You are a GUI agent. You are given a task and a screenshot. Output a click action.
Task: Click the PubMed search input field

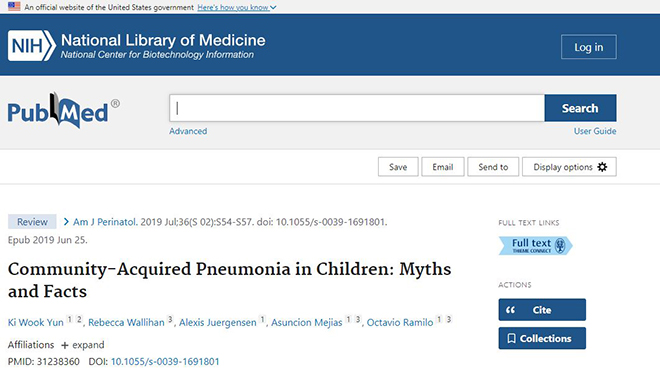coord(357,108)
